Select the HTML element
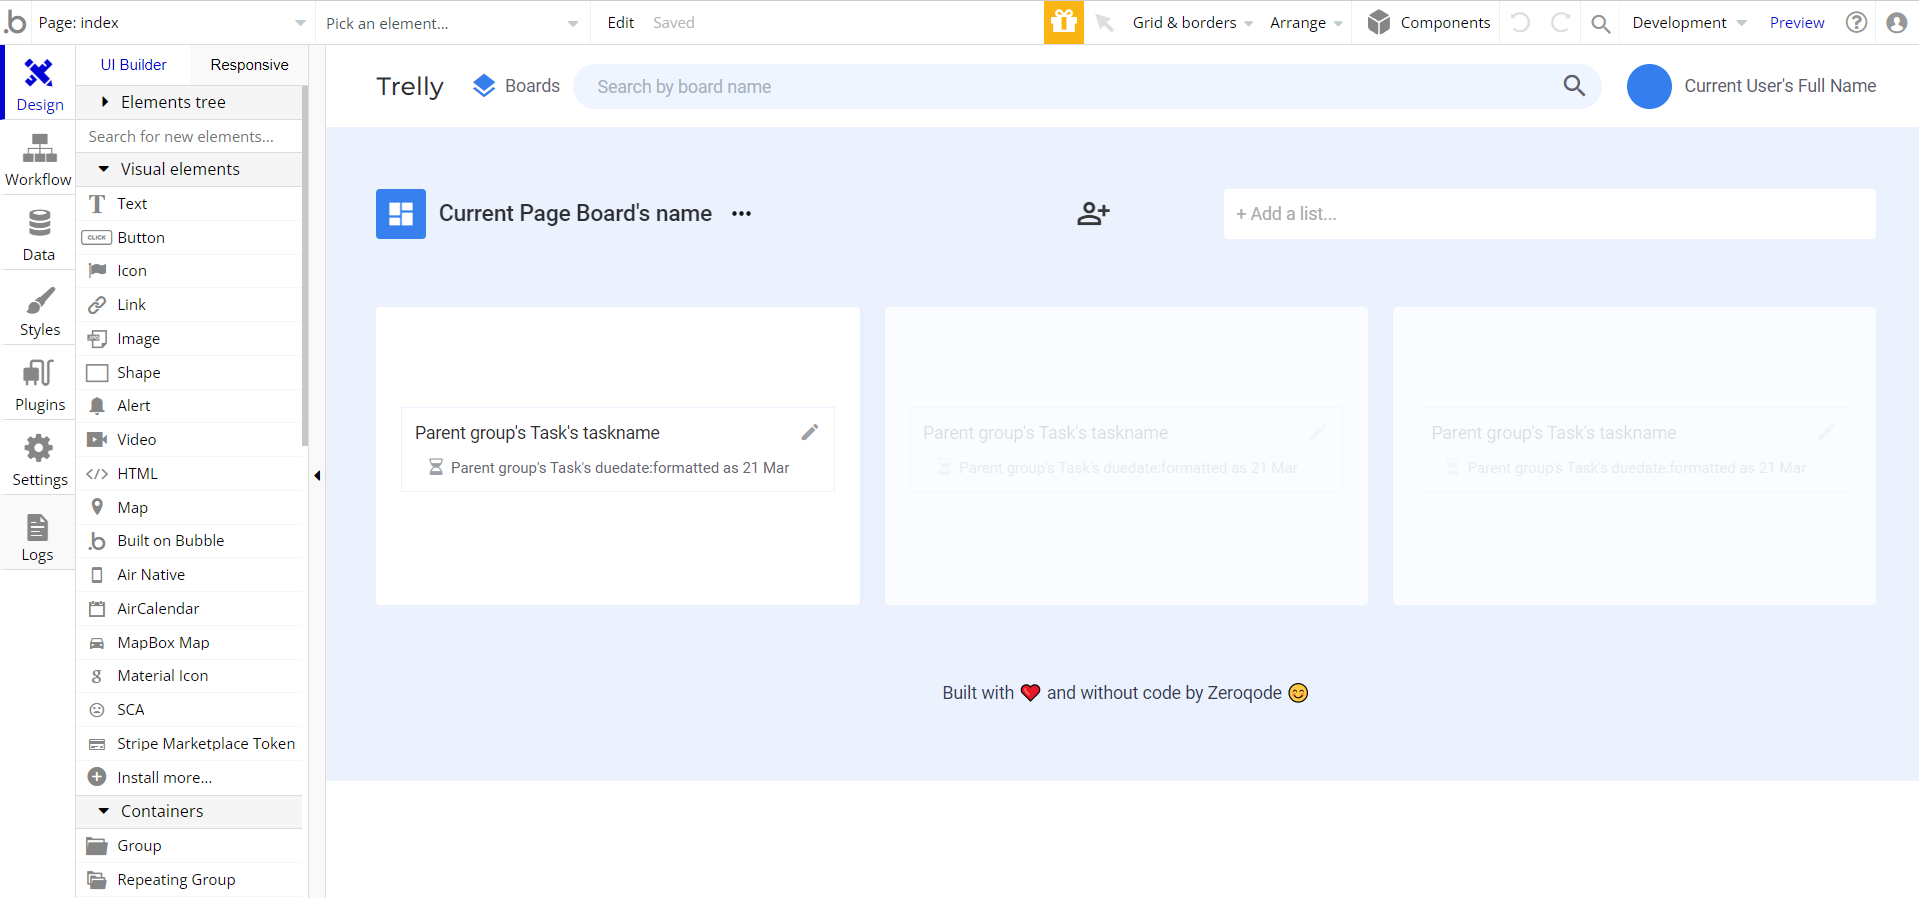 coord(189,473)
